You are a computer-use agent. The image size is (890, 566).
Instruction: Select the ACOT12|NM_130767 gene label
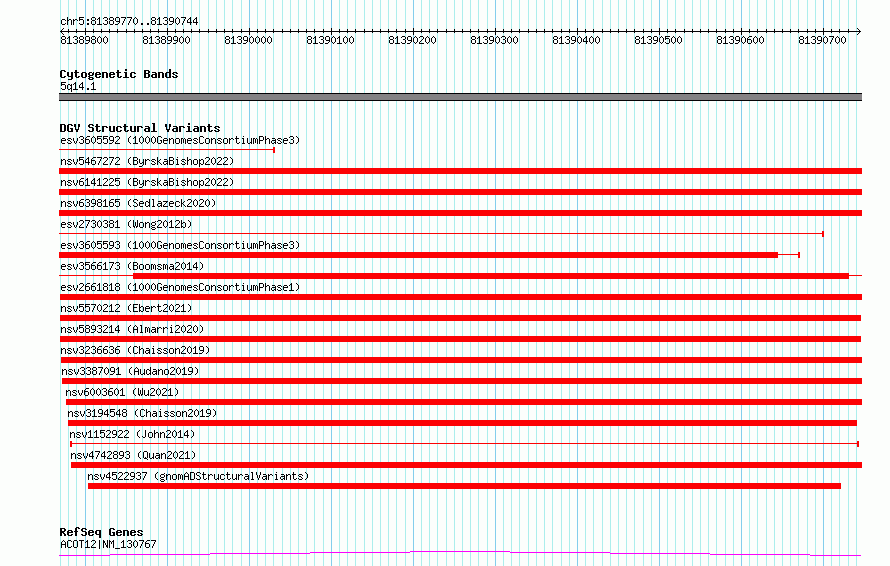pos(108,544)
